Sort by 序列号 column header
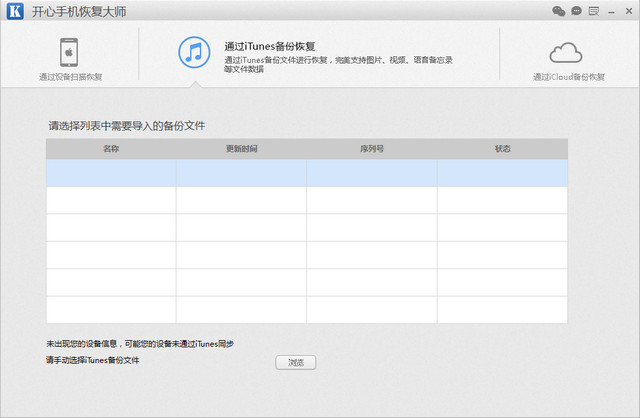Screen dimensions: 640x418 (372, 149)
